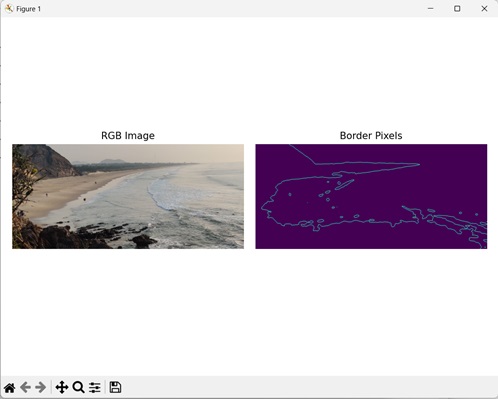Select the Zoom to rectangle magnifier

(x=79, y=387)
